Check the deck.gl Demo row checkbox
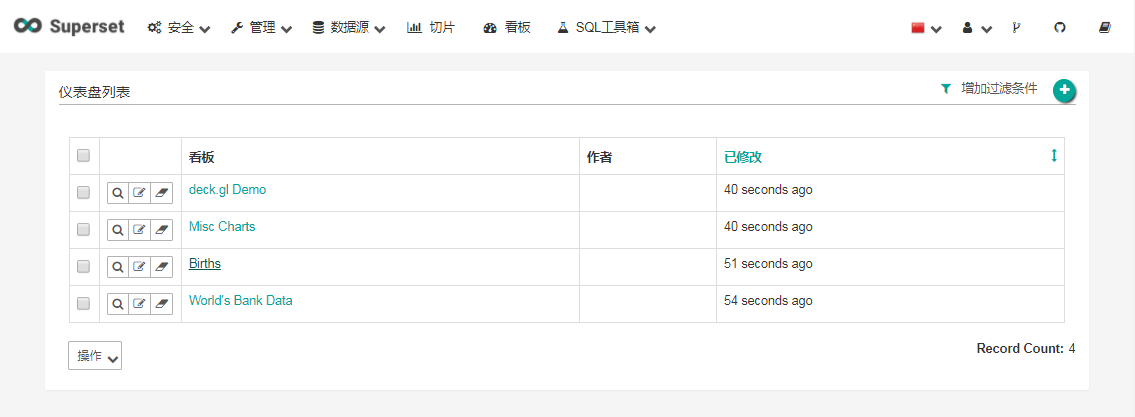 click(x=83, y=193)
